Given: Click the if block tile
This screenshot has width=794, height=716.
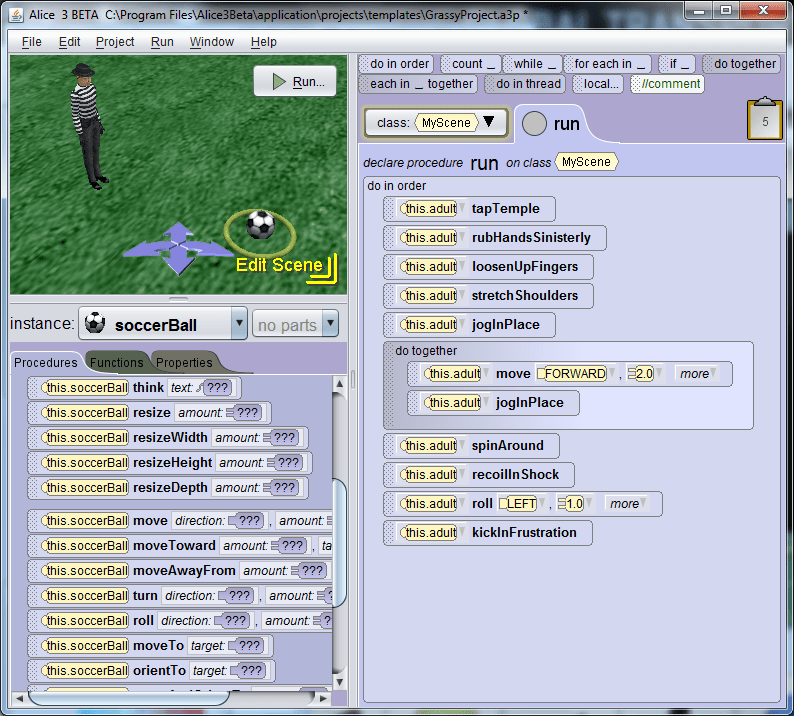Looking at the screenshot, I should pos(677,64).
